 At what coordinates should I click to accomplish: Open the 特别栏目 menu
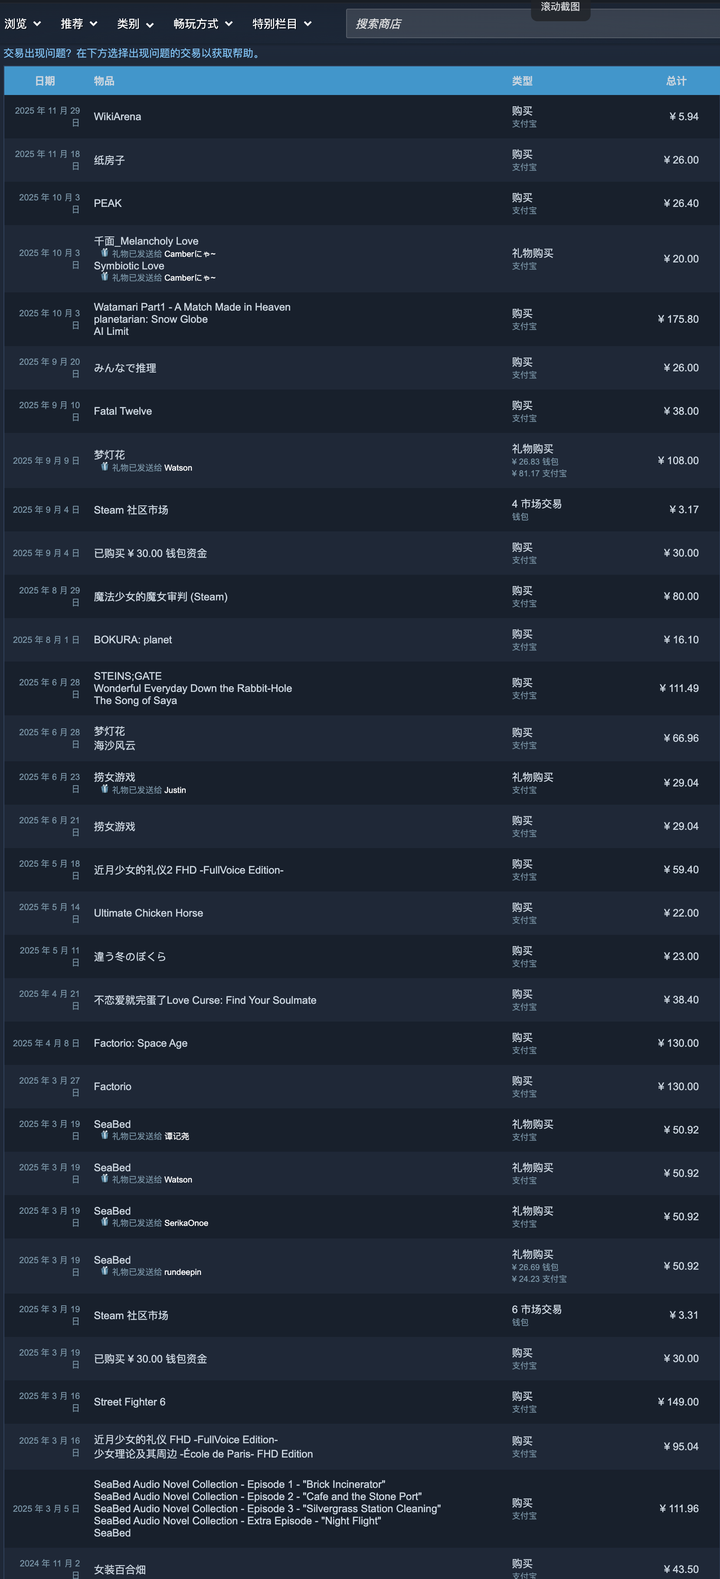282,23
